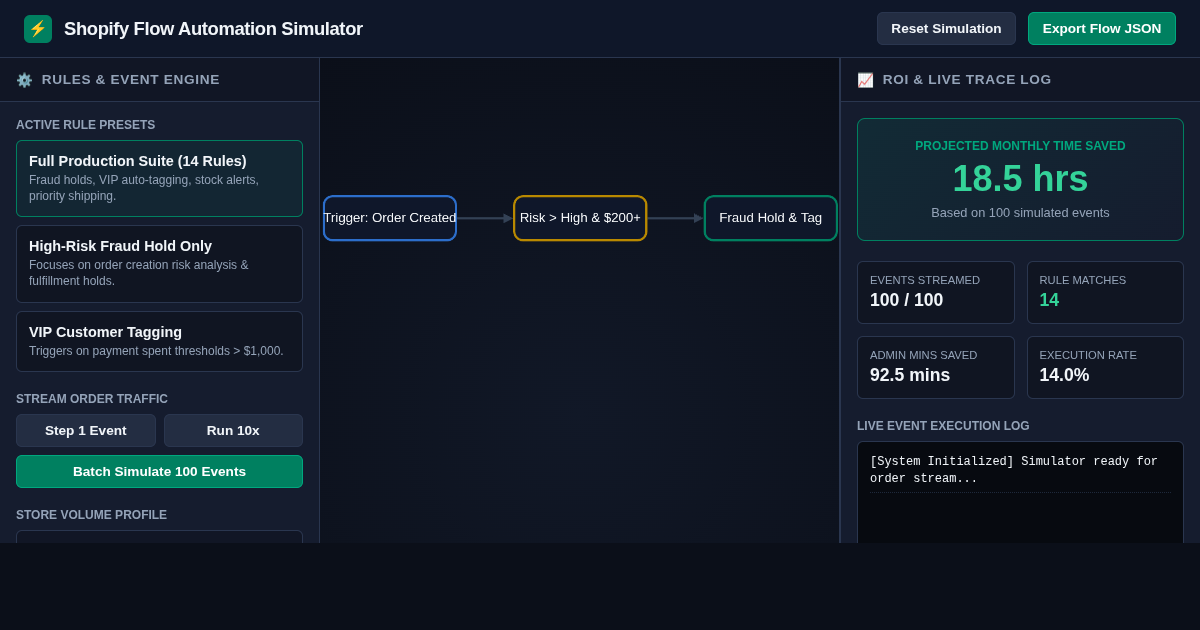Step one event in the stream
Screen dimensions: 1200x630
click(86, 431)
